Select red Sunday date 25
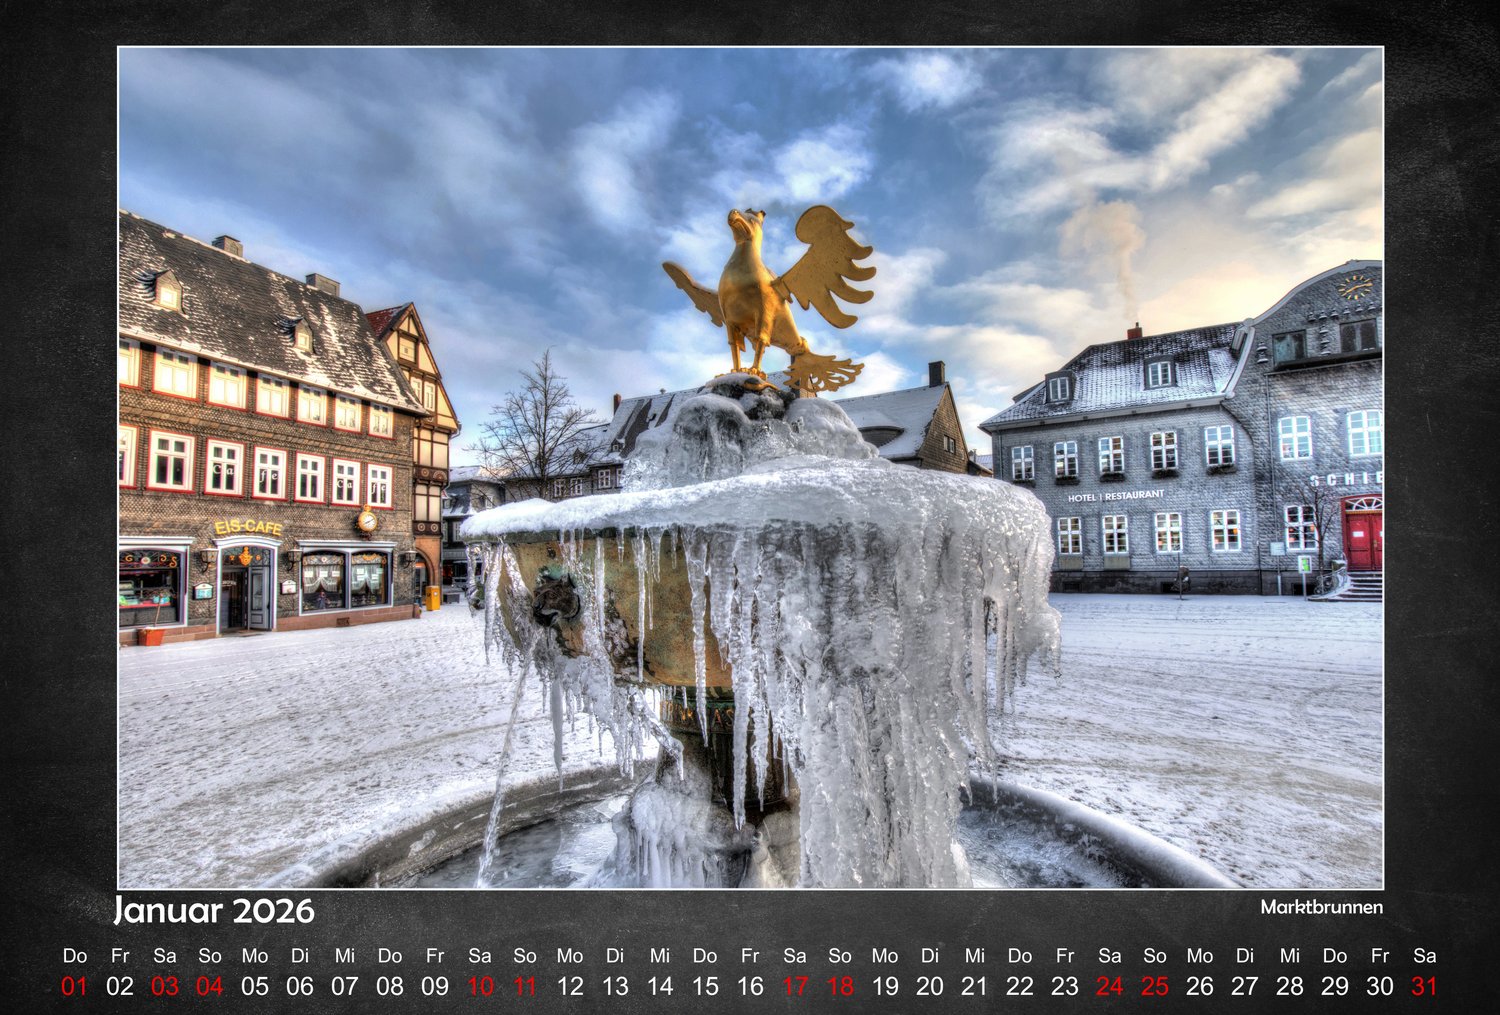This screenshot has width=1500, height=1015. (1155, 986)
